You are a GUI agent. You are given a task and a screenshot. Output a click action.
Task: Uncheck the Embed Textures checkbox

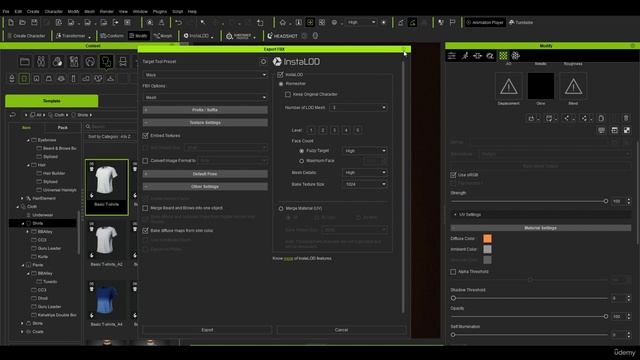point(145,136)
